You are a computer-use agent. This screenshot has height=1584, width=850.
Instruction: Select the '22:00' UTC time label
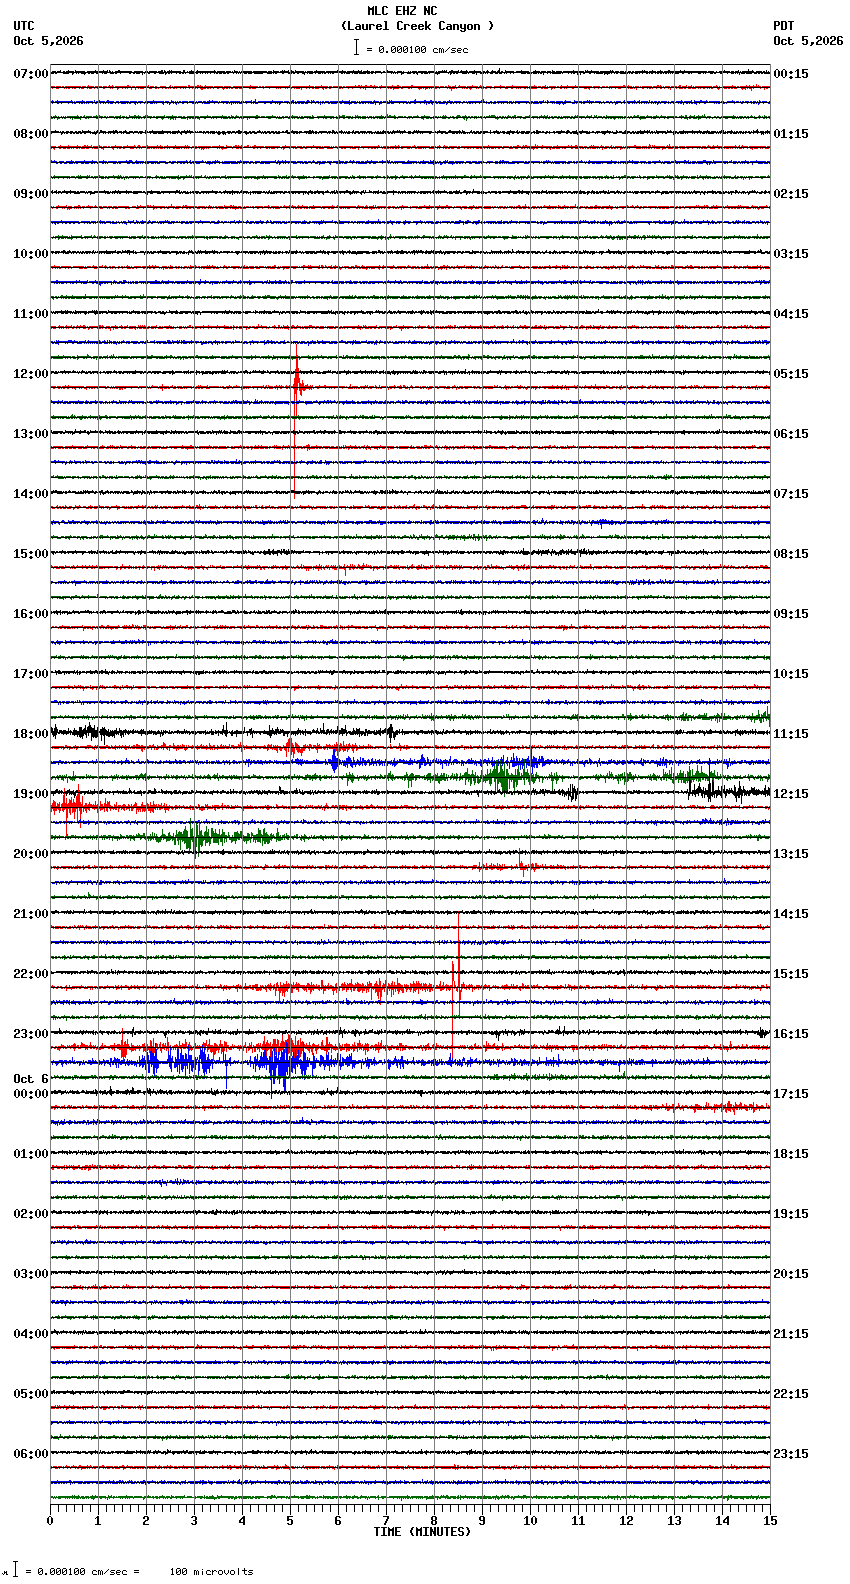[31, 974]
